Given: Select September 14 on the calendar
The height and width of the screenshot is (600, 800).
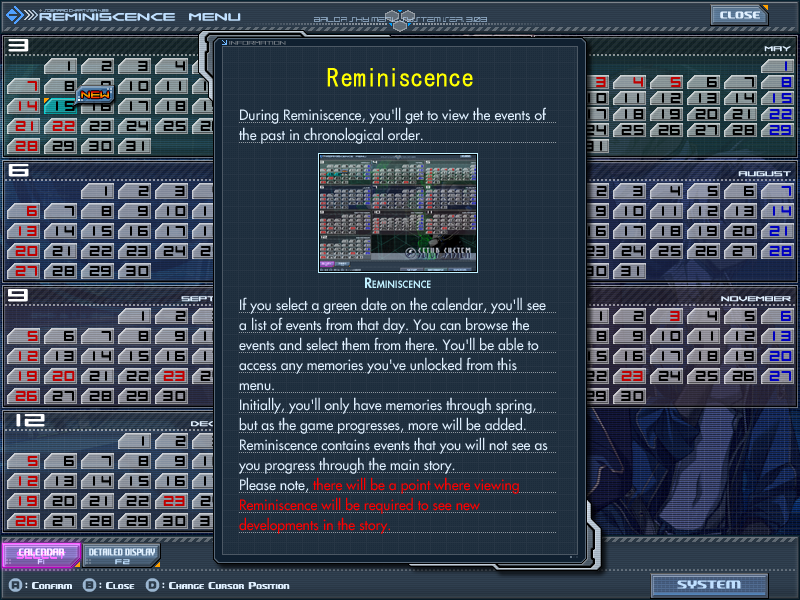Looking at the screenshot, I should 97,356.
